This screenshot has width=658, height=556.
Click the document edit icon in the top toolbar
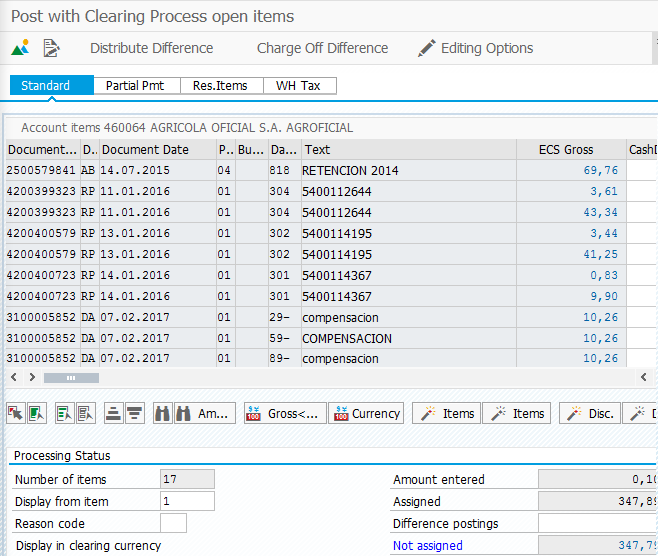(52, 48)
